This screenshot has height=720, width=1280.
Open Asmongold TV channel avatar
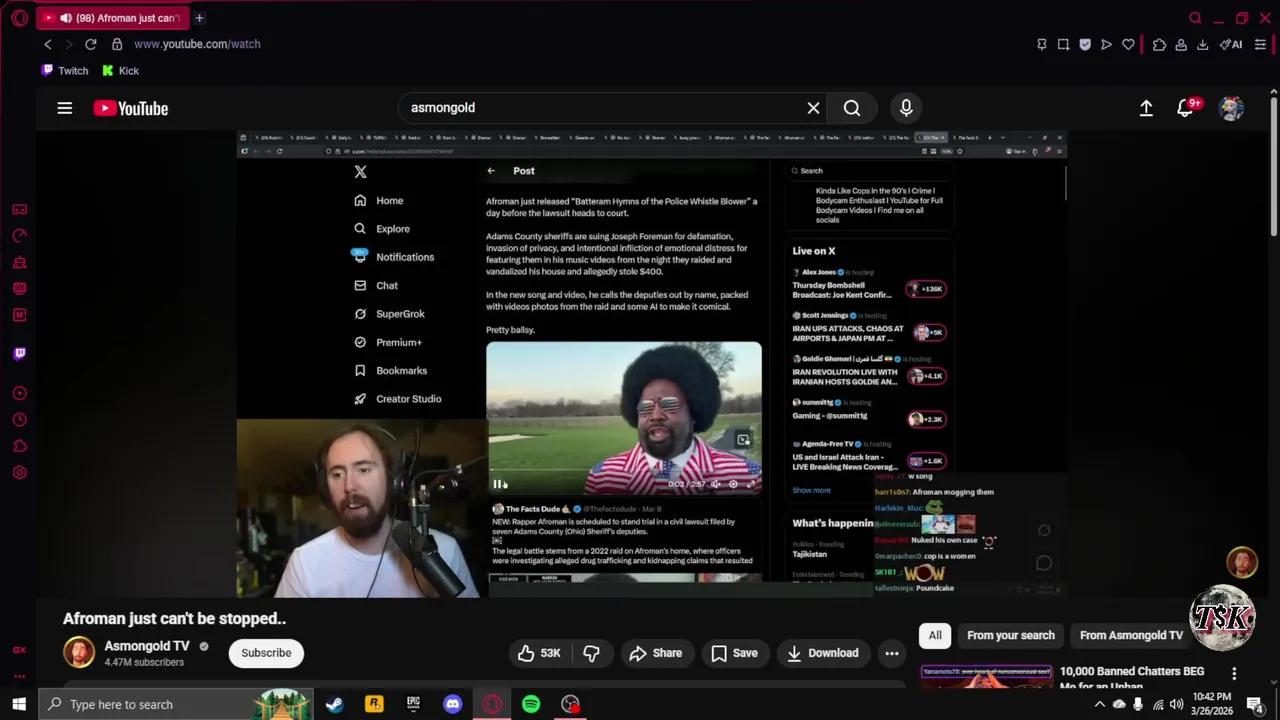coord(79,653)
